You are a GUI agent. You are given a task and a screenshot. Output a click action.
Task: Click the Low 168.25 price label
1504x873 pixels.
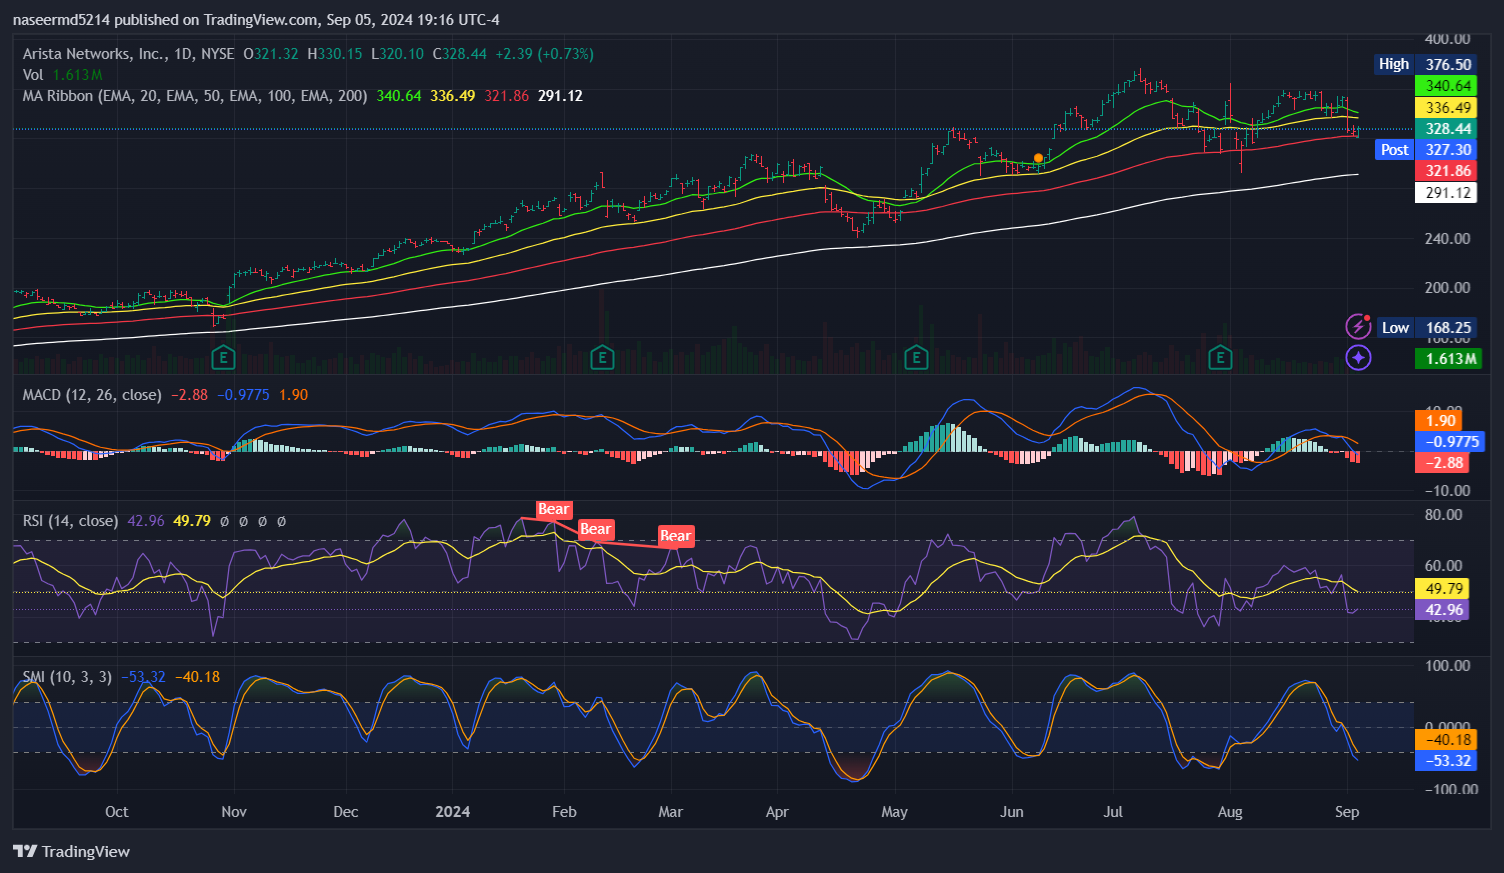pos(1427,327)
